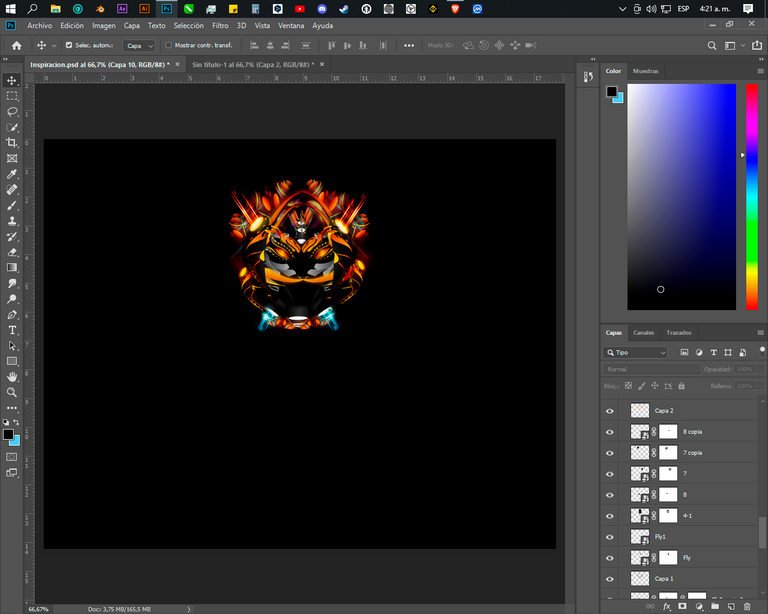
Task: Select the Pen tool
Action: pyautogui.click(x=12, y=315)
